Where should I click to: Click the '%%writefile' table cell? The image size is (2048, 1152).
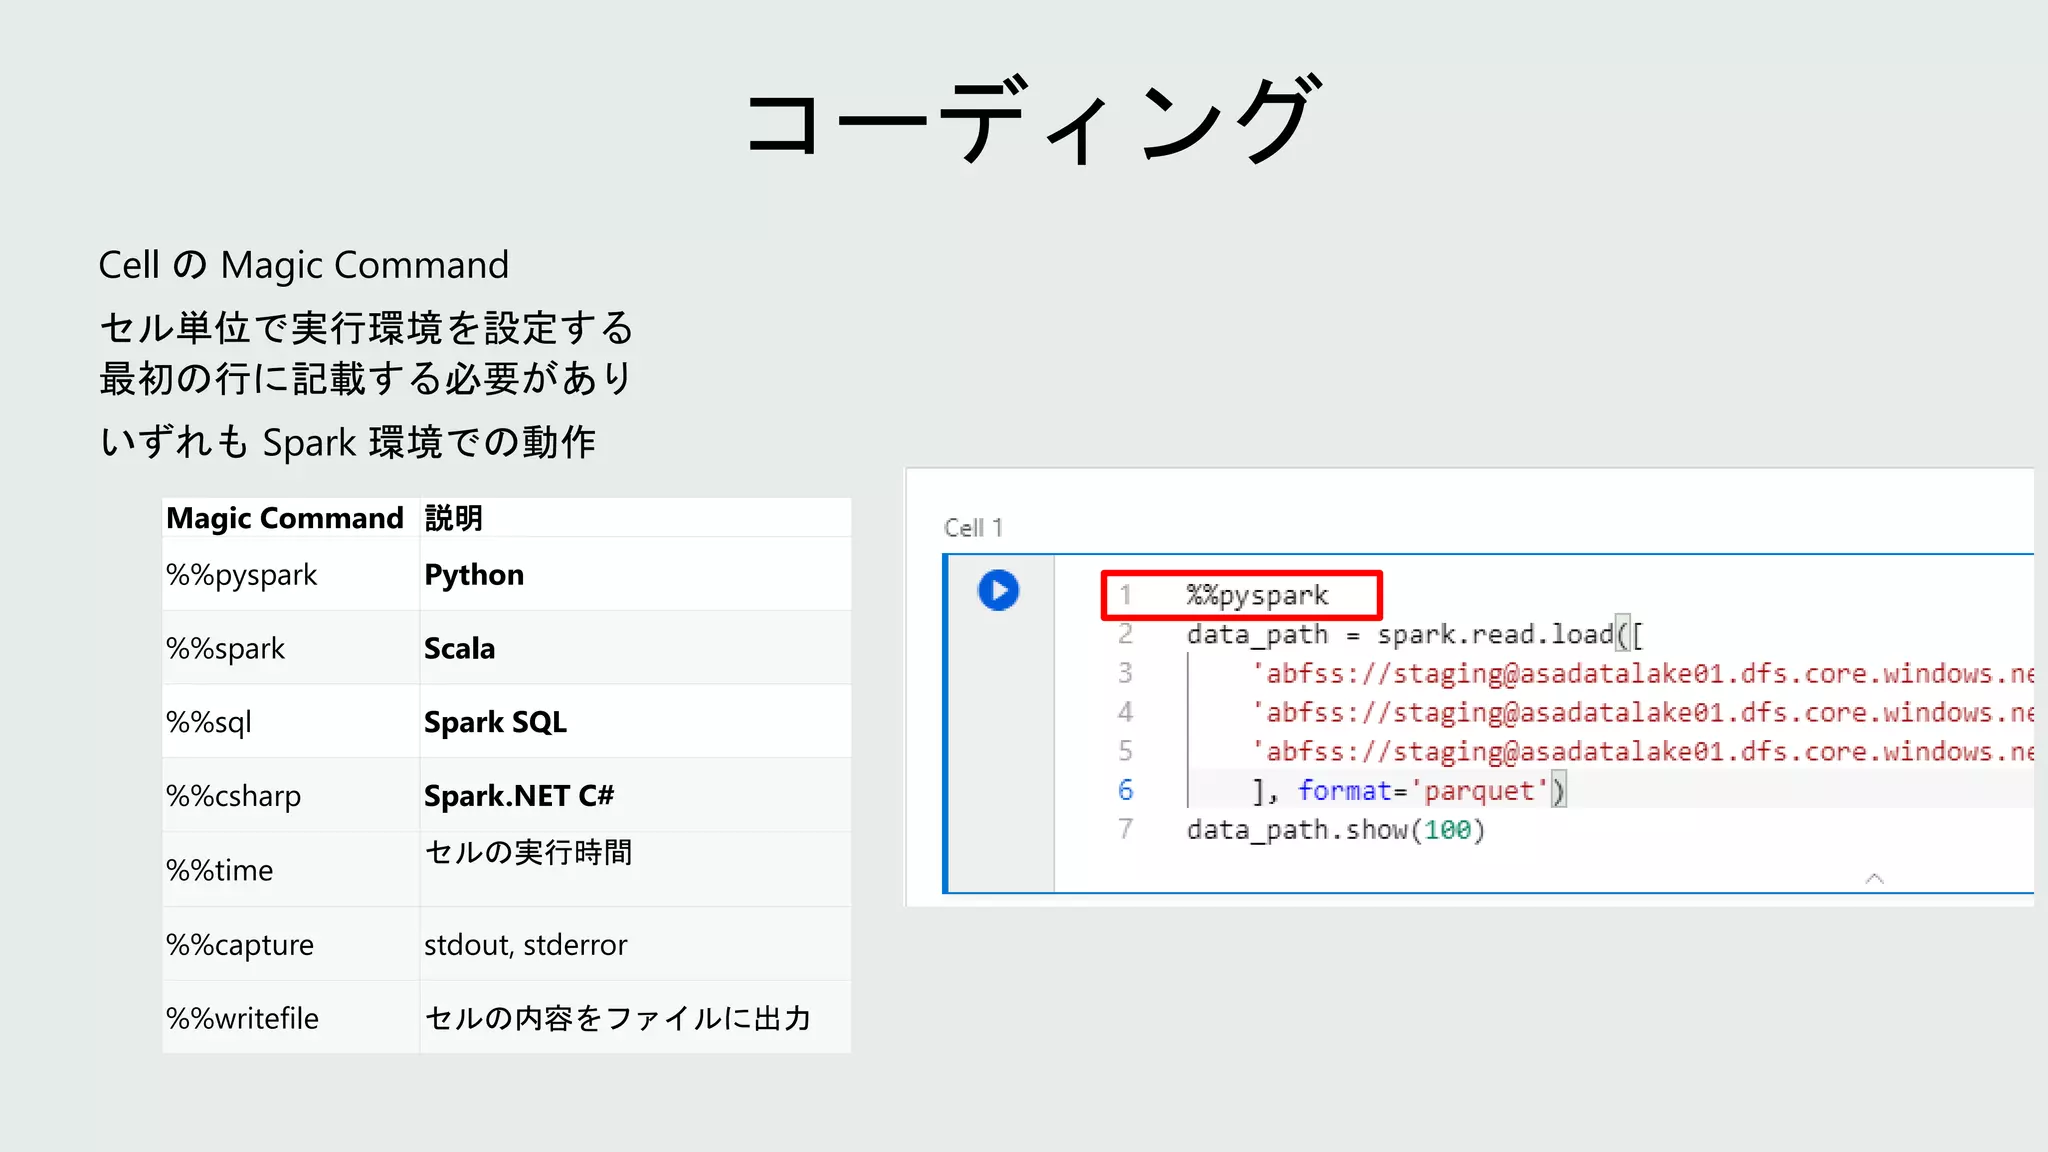pos(291,1018)
